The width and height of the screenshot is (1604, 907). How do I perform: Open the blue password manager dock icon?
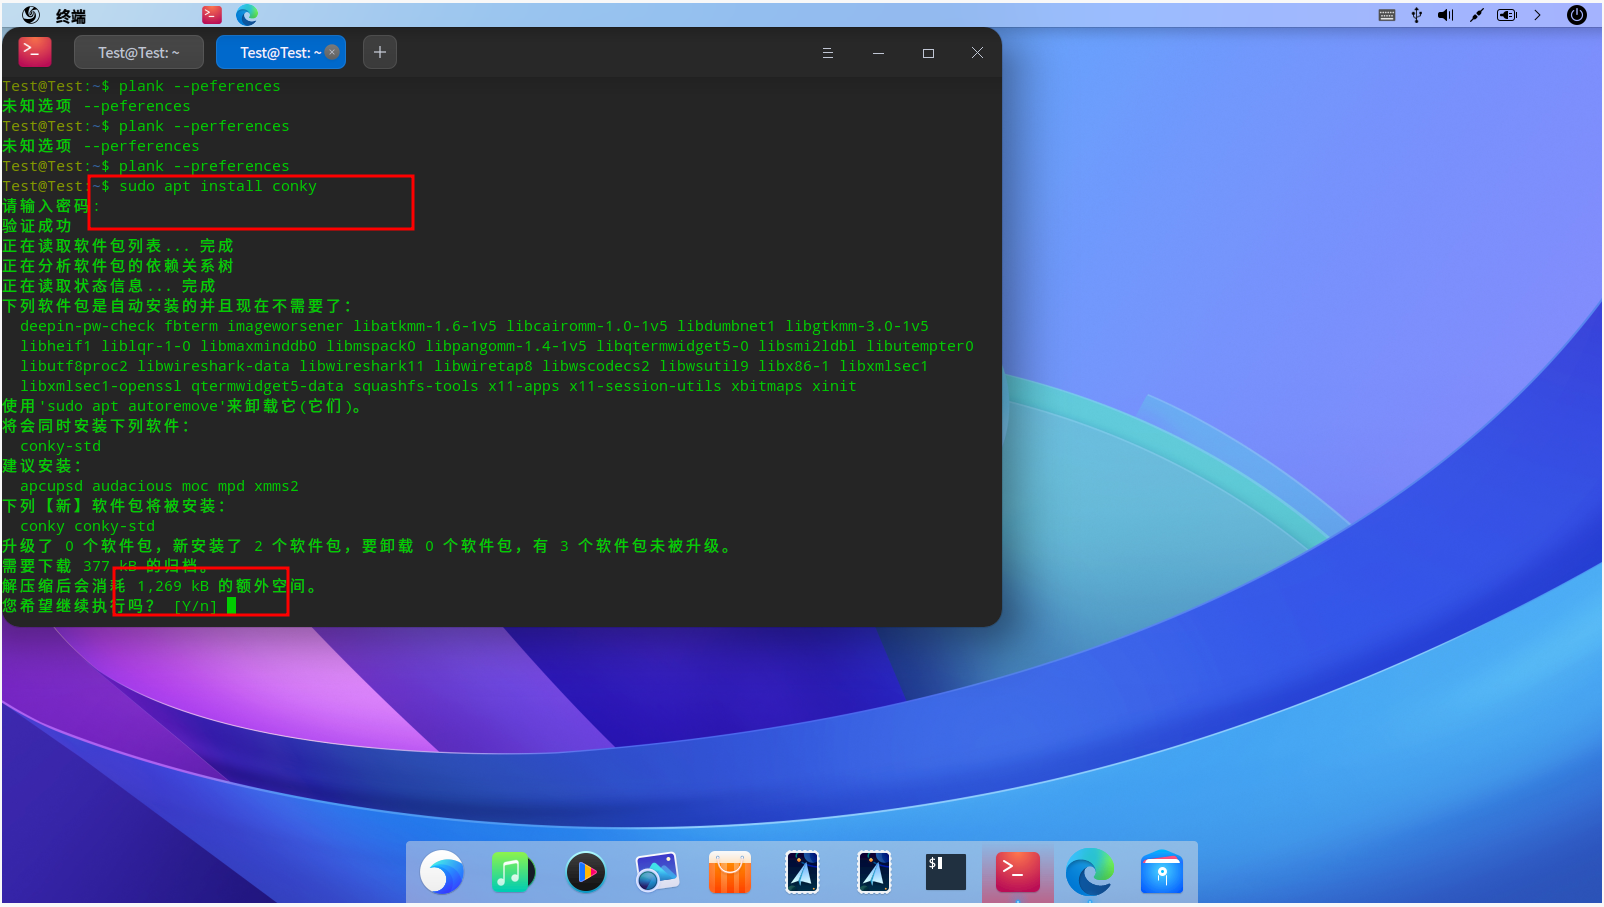pos(1162,873)
